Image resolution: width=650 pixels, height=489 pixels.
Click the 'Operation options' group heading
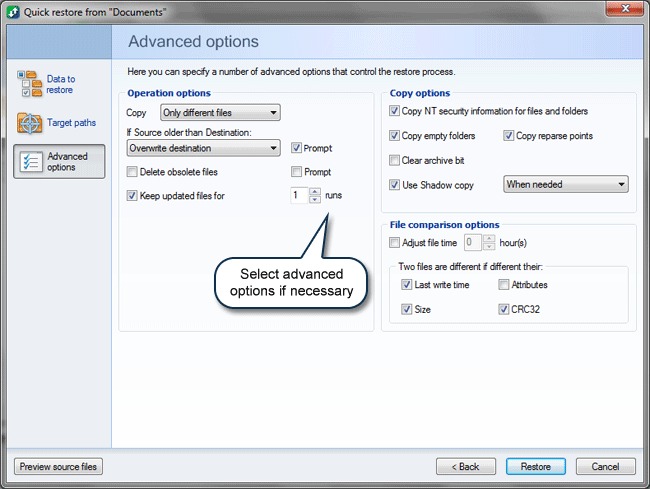tap(169, 93)
